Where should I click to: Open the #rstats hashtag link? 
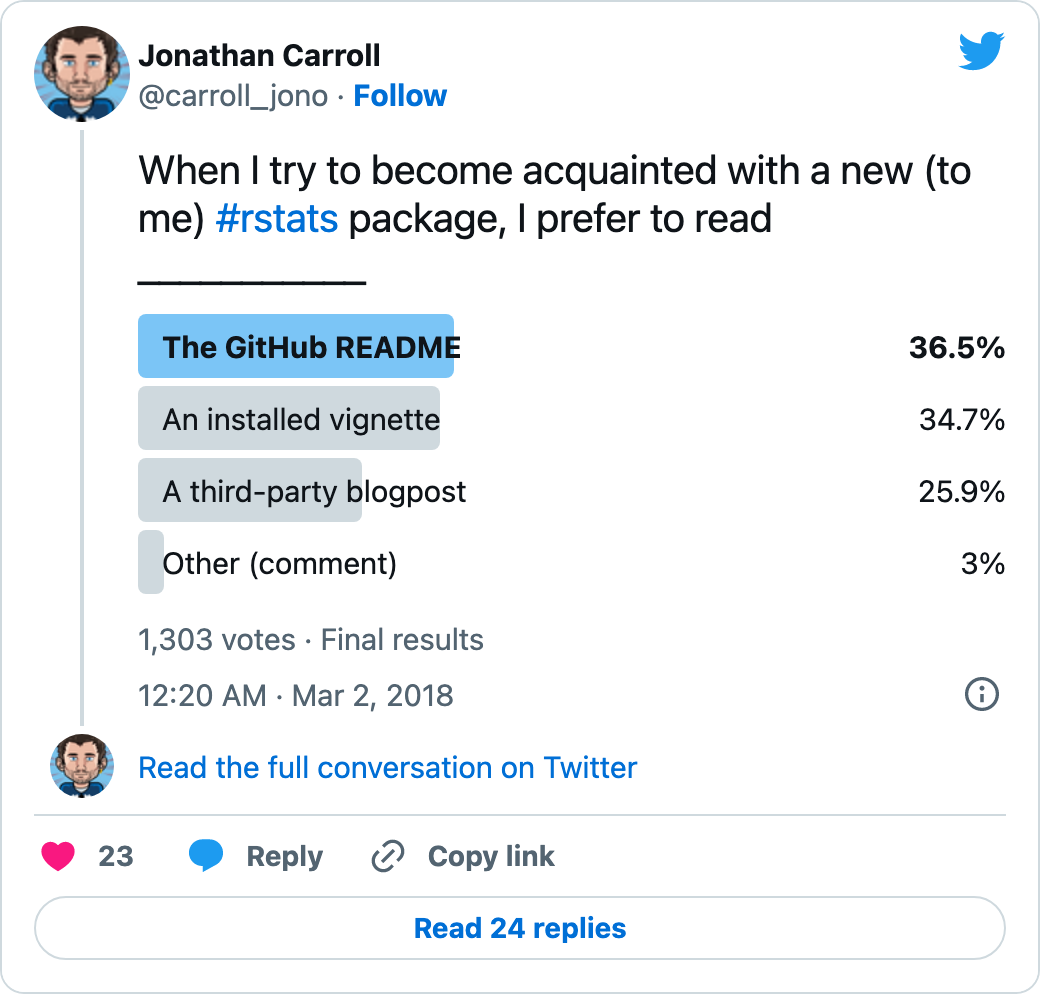[x=277, y=219]
